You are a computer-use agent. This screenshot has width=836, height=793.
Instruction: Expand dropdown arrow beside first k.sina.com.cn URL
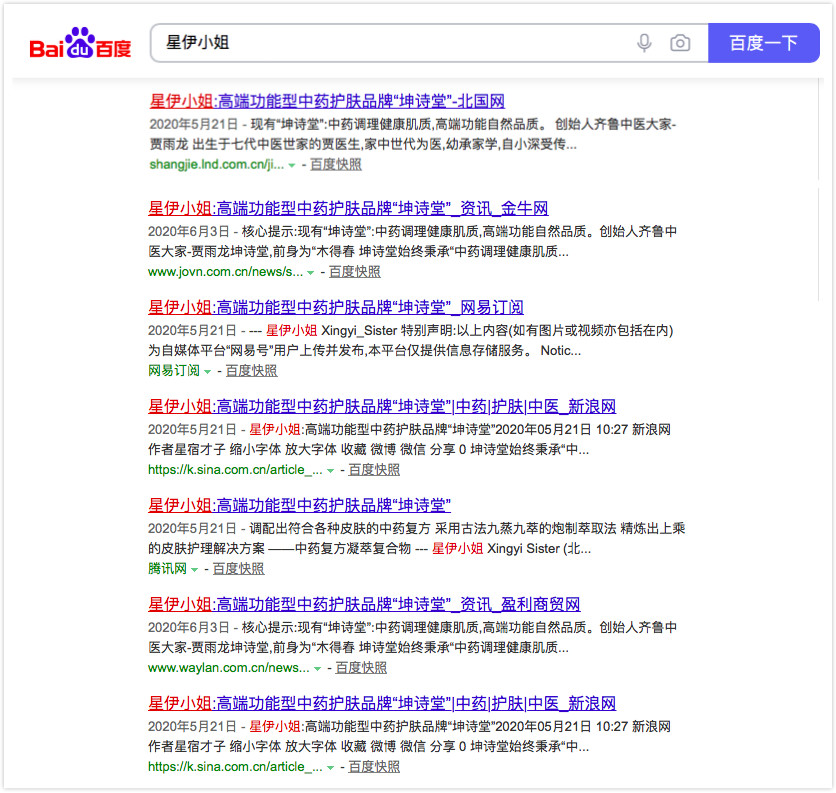tap(330, 471)
